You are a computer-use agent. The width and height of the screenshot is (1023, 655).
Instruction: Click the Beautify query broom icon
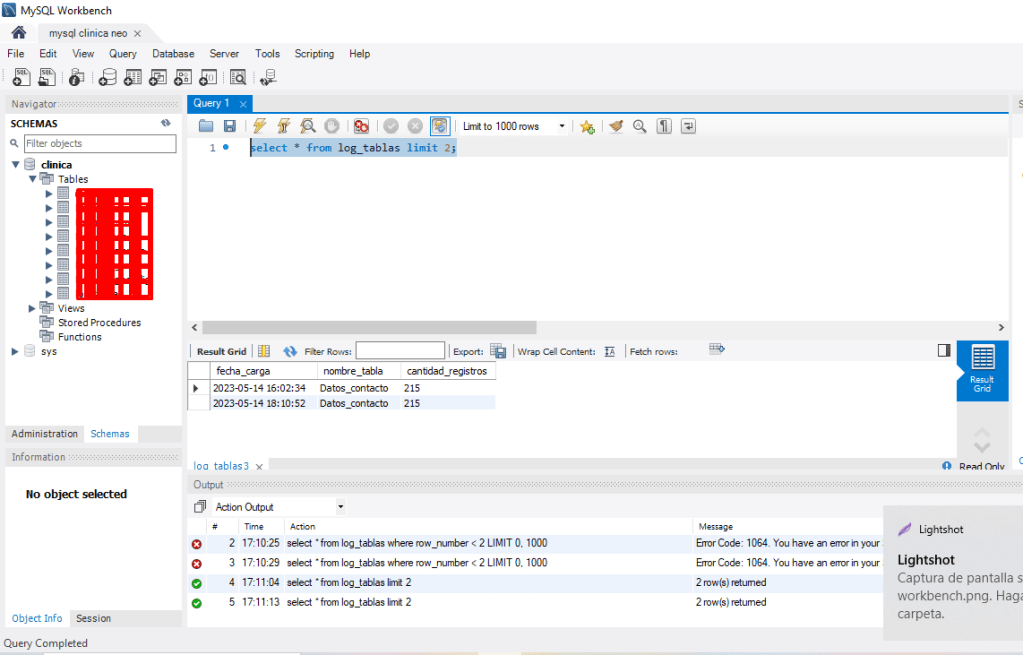pos(616,126)
